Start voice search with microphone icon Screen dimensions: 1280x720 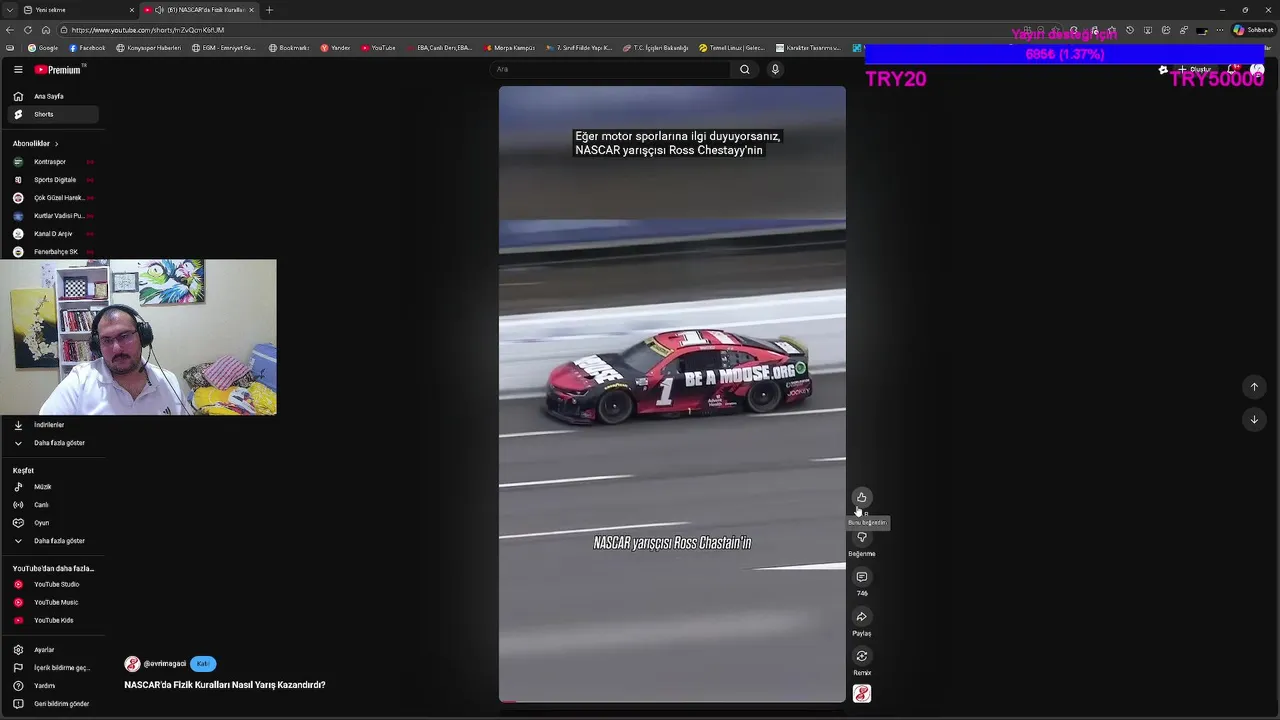[x=775, y=69]
